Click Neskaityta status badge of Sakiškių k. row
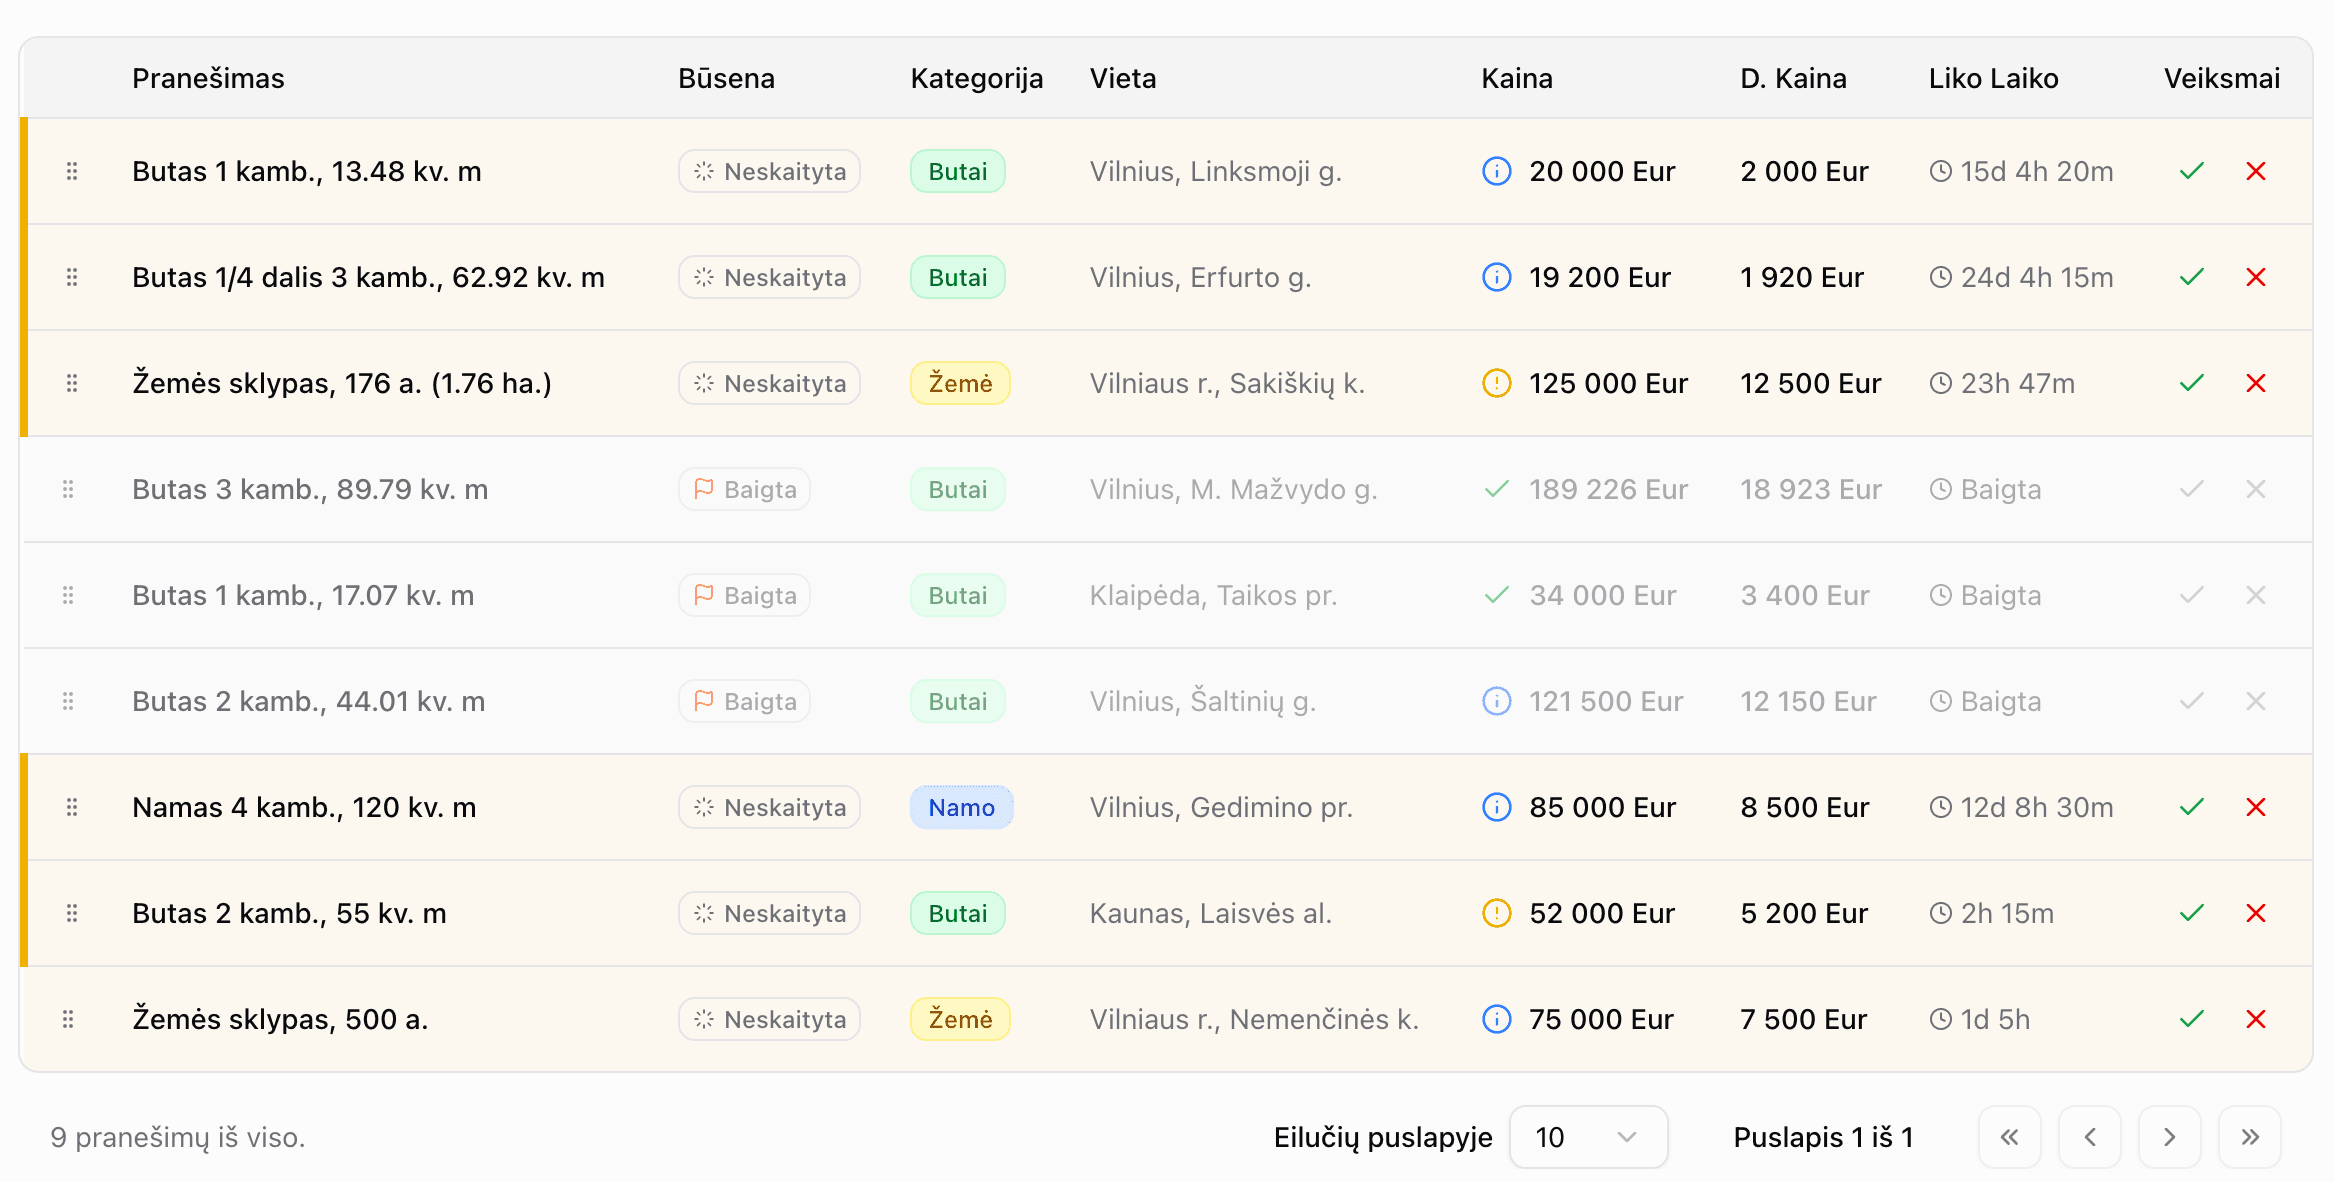 pos(768,383)
